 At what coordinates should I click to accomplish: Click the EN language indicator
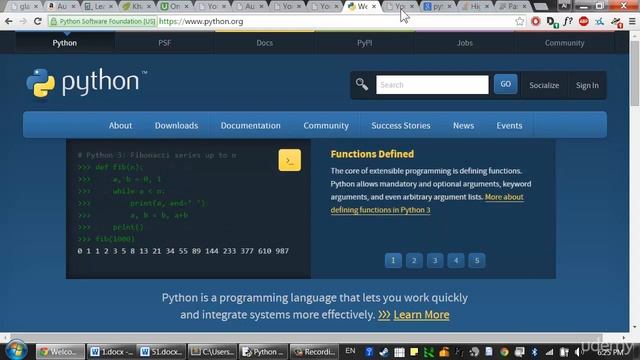(350, 351)
